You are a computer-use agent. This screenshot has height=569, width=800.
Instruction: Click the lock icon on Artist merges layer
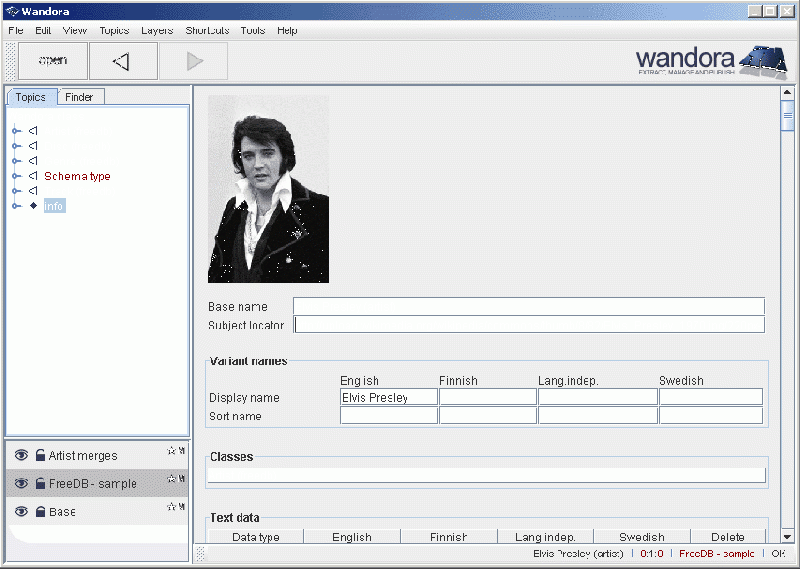tap(41, 456)
